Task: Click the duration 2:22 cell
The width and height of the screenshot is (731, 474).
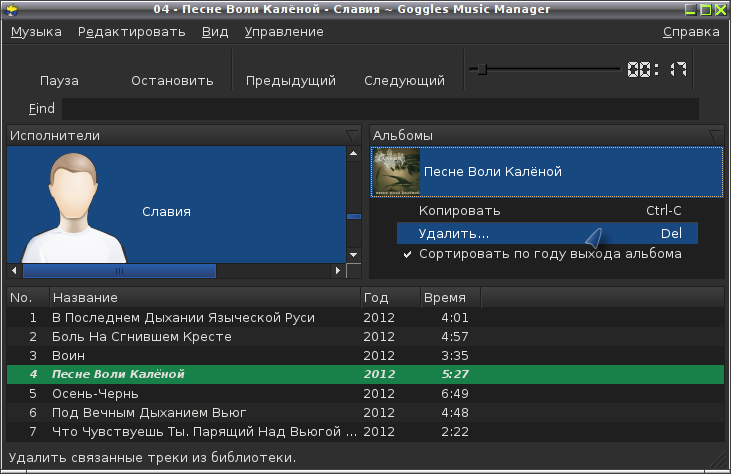Action: tap(455, 432)
